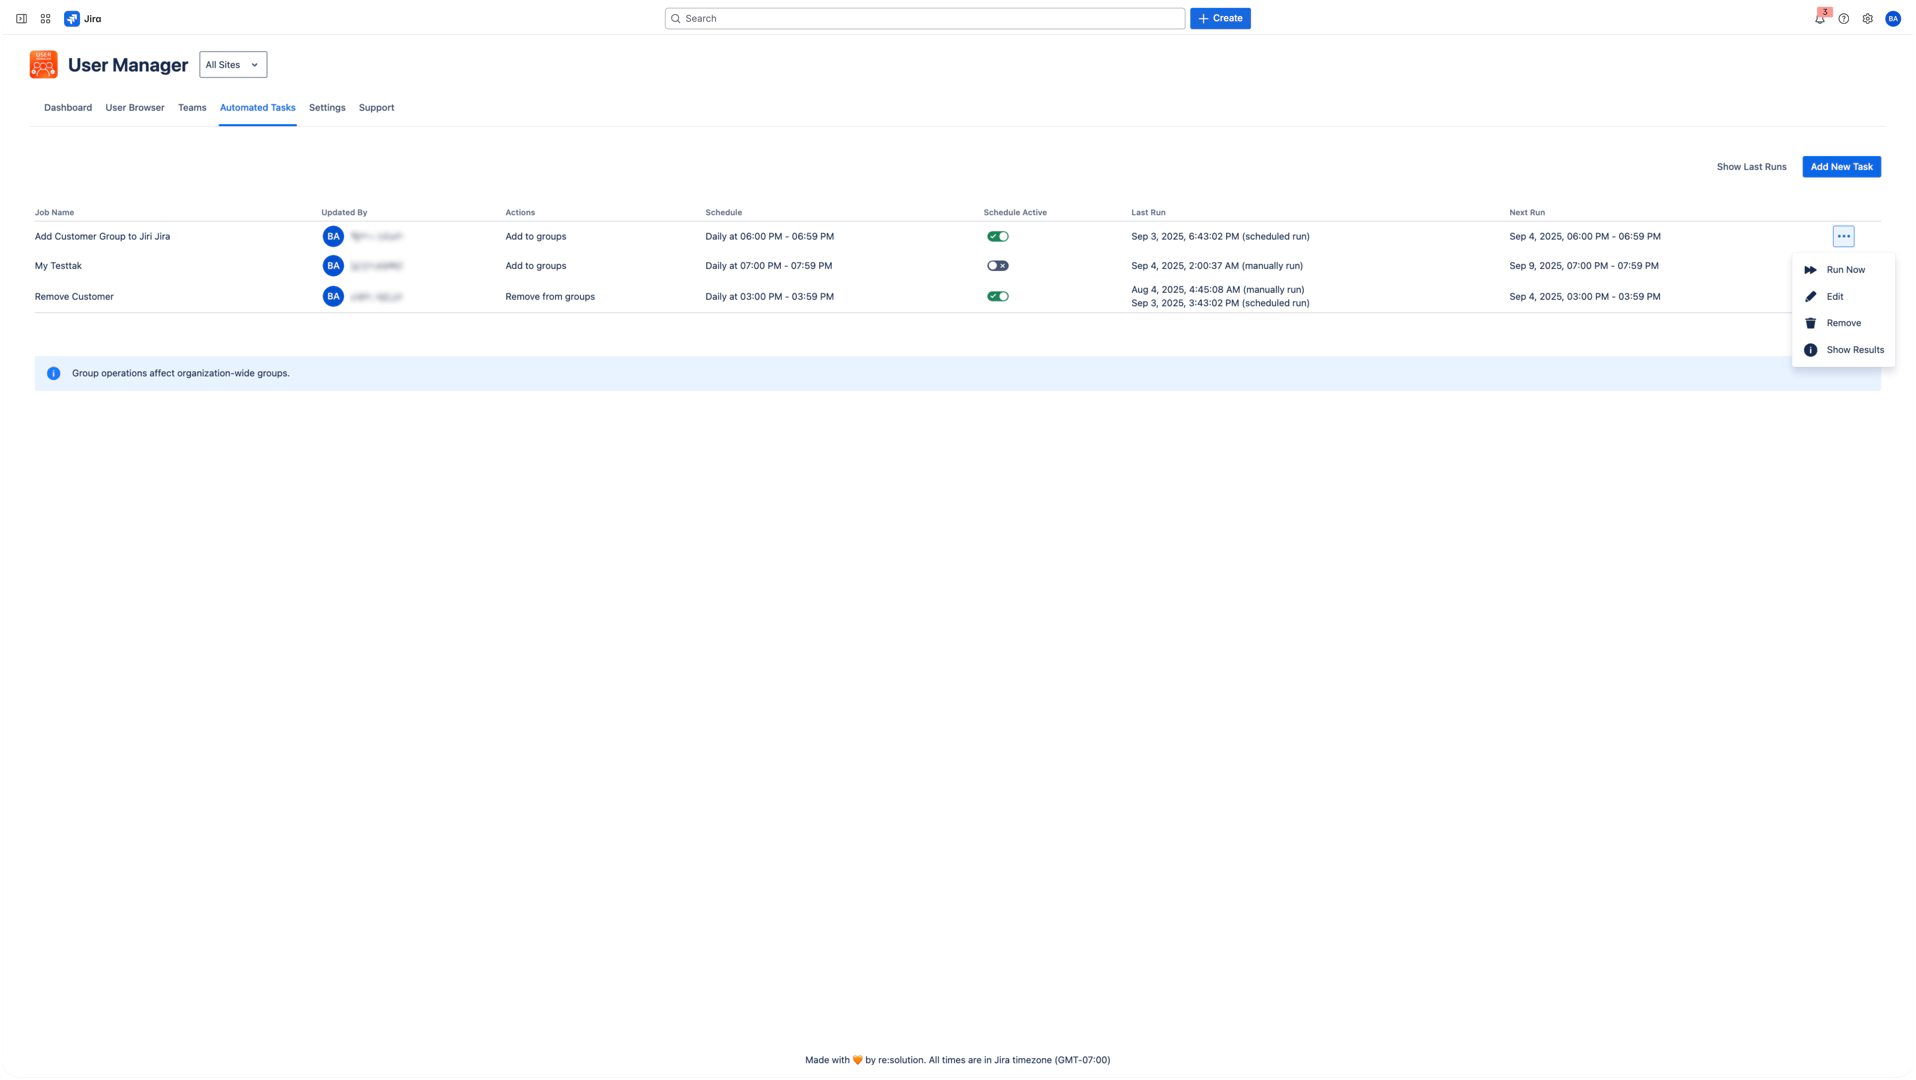Select Run Now from the context menu
The image size is (1916, 1080).
[x=1845, y=269]
